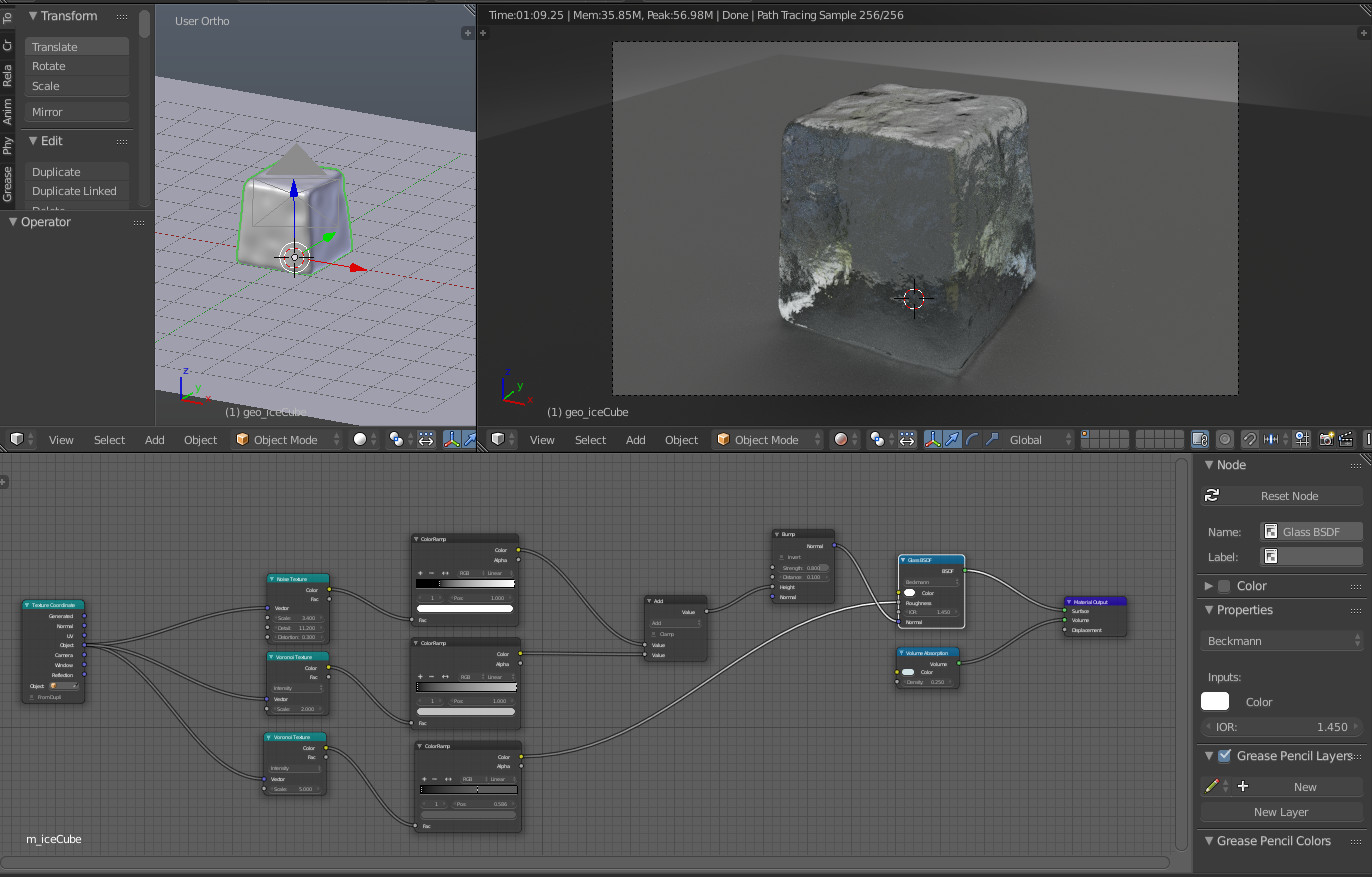Click the white Color input swatch
This screenshot has height=877, width=1372.
1215,702
